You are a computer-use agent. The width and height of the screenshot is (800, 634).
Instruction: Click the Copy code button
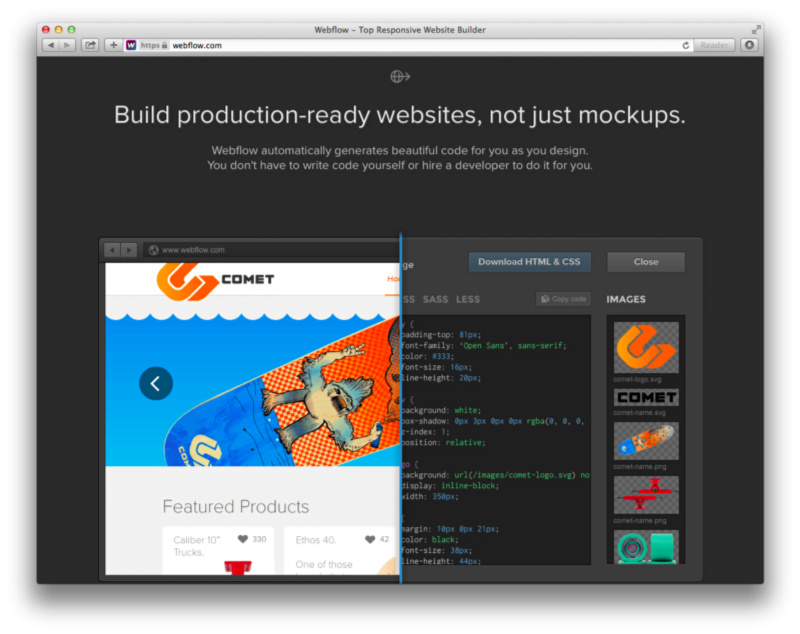pos(563,299)
